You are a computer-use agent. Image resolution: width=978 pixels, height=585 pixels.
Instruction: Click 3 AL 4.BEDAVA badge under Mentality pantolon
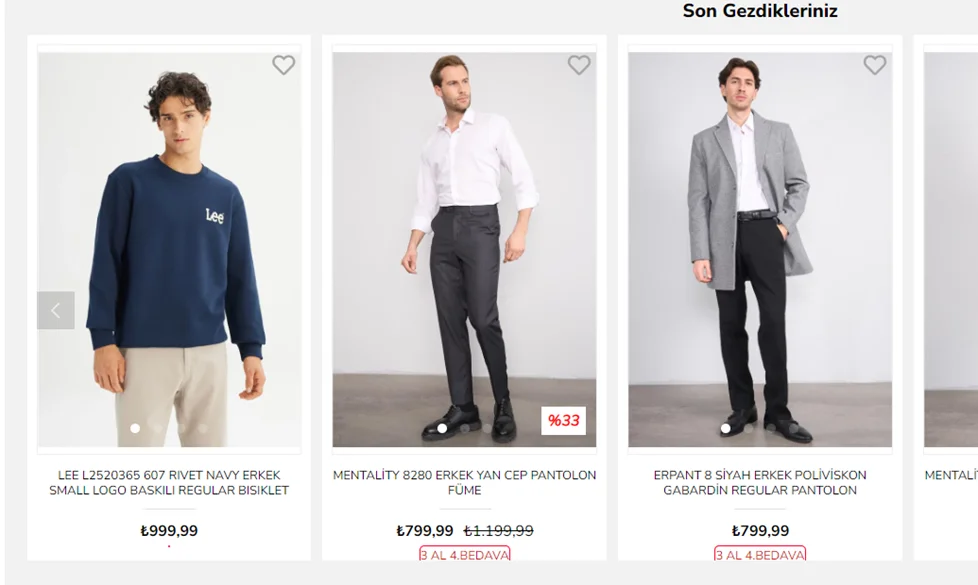464,554
